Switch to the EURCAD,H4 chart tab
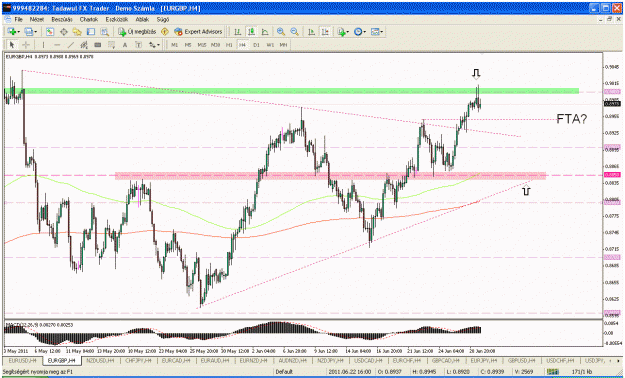The height and width of the screenshot is (378, 625). (175, 360)
